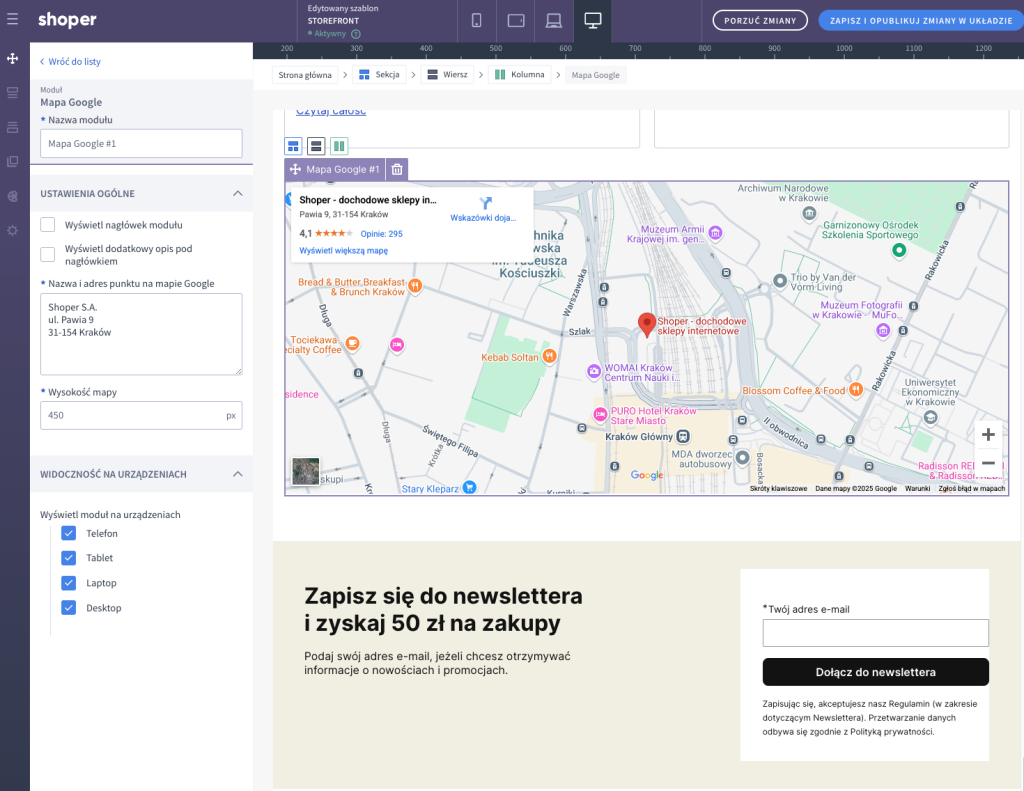Switch map to satellite view thumbnail
This screenshot has width=1024, height=791.
pyautogui.click(x=306, y=471)
